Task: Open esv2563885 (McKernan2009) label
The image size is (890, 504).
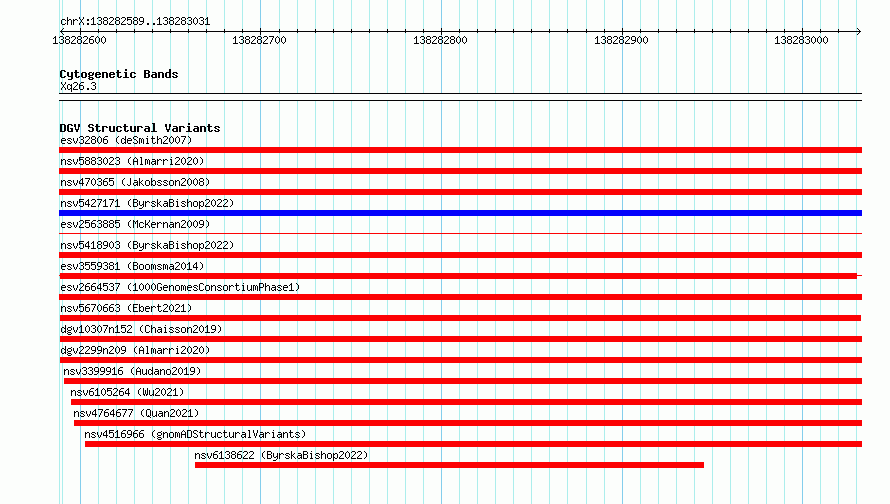Action: click(x=135, y=224)
